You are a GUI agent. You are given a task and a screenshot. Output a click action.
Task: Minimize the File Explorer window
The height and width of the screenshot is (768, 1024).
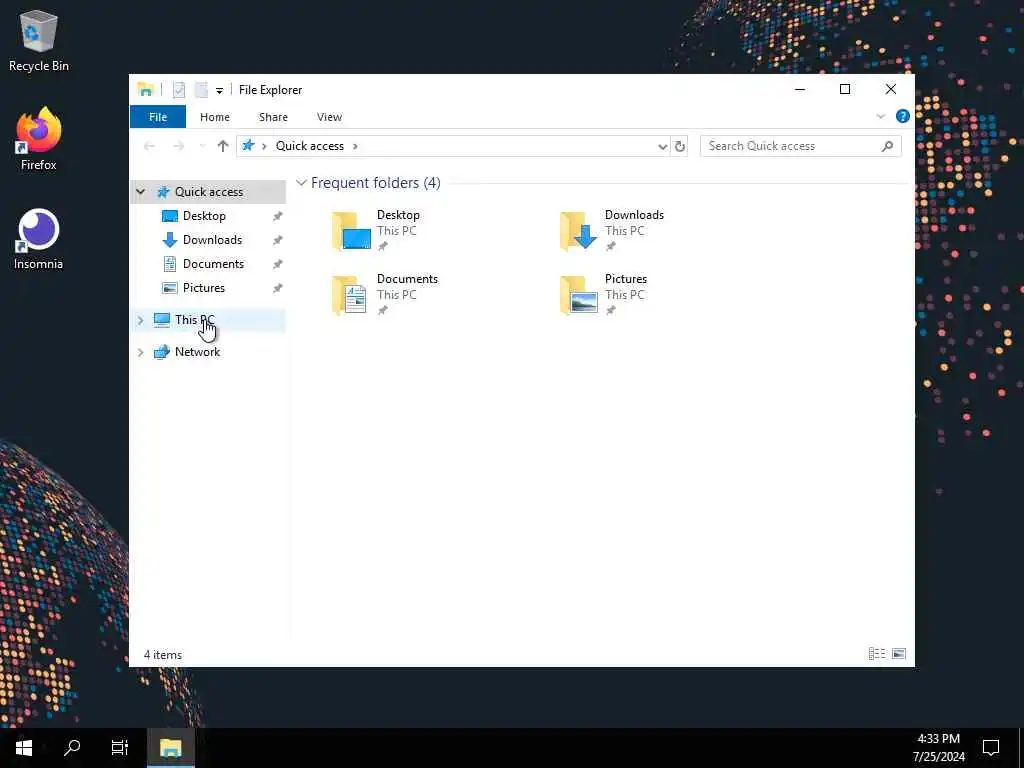click(x=800, y=89)
